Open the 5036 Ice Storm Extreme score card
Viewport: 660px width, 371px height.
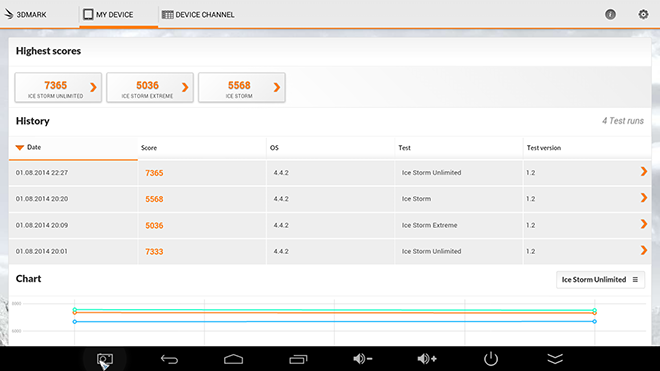click(150, 88)
